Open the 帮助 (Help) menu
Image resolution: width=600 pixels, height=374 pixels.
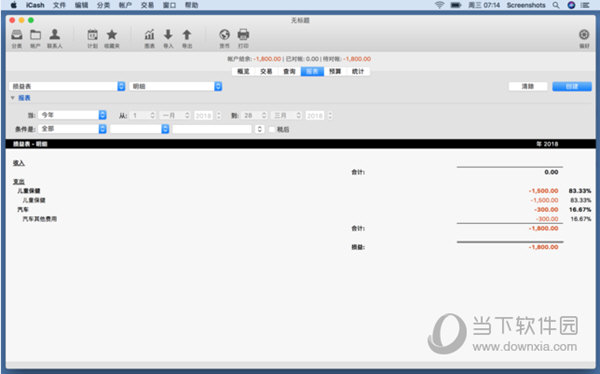191,5
